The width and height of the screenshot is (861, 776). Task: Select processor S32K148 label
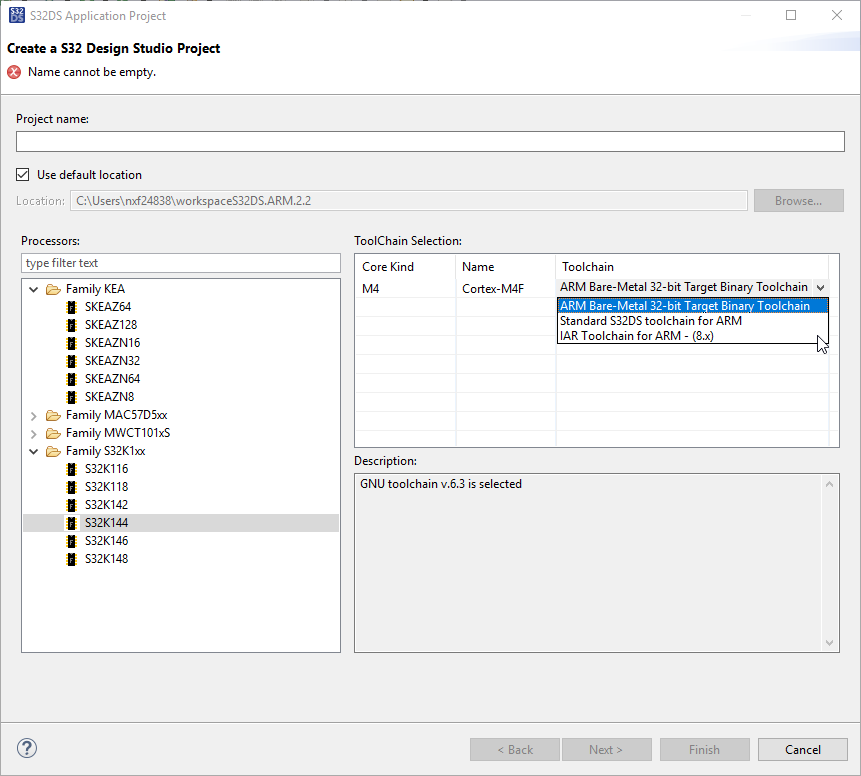107,559
